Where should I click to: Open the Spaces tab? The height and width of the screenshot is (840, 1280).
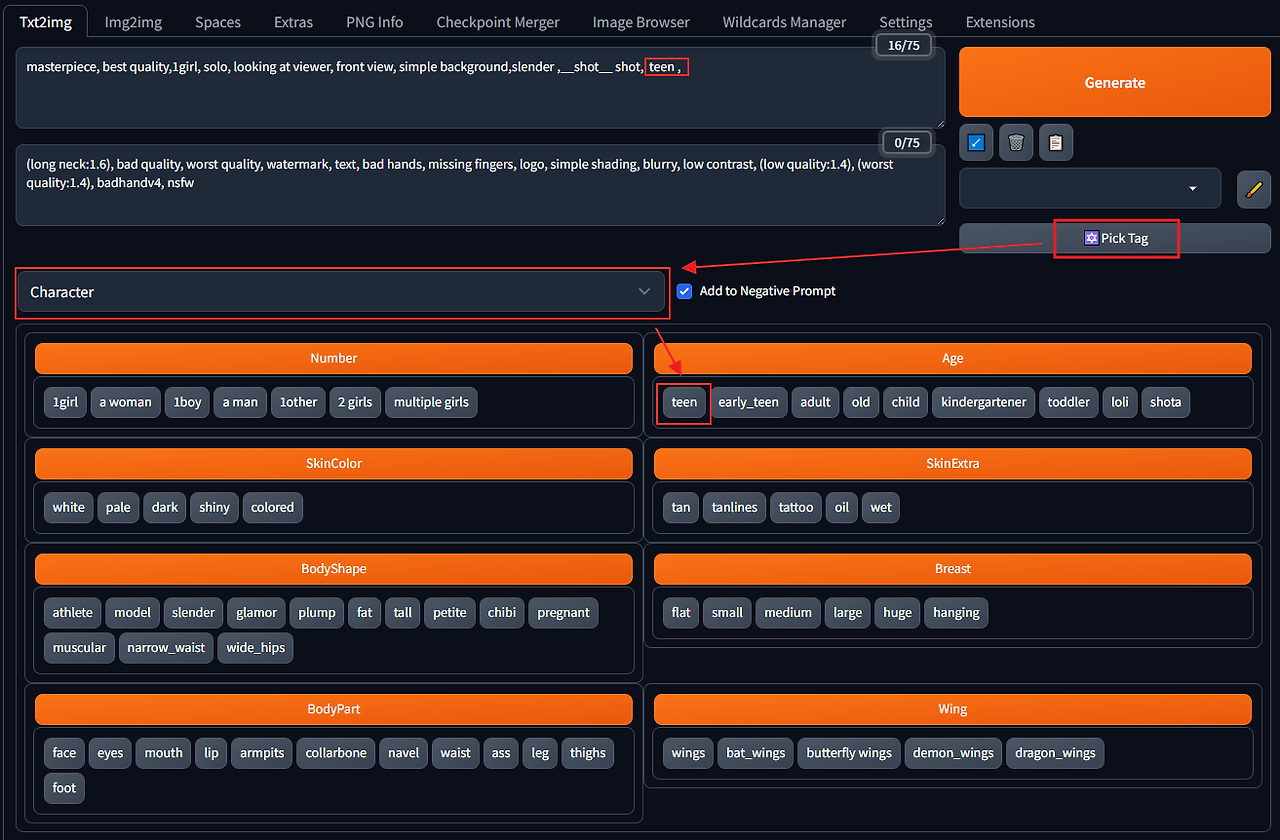pos(218,22)
